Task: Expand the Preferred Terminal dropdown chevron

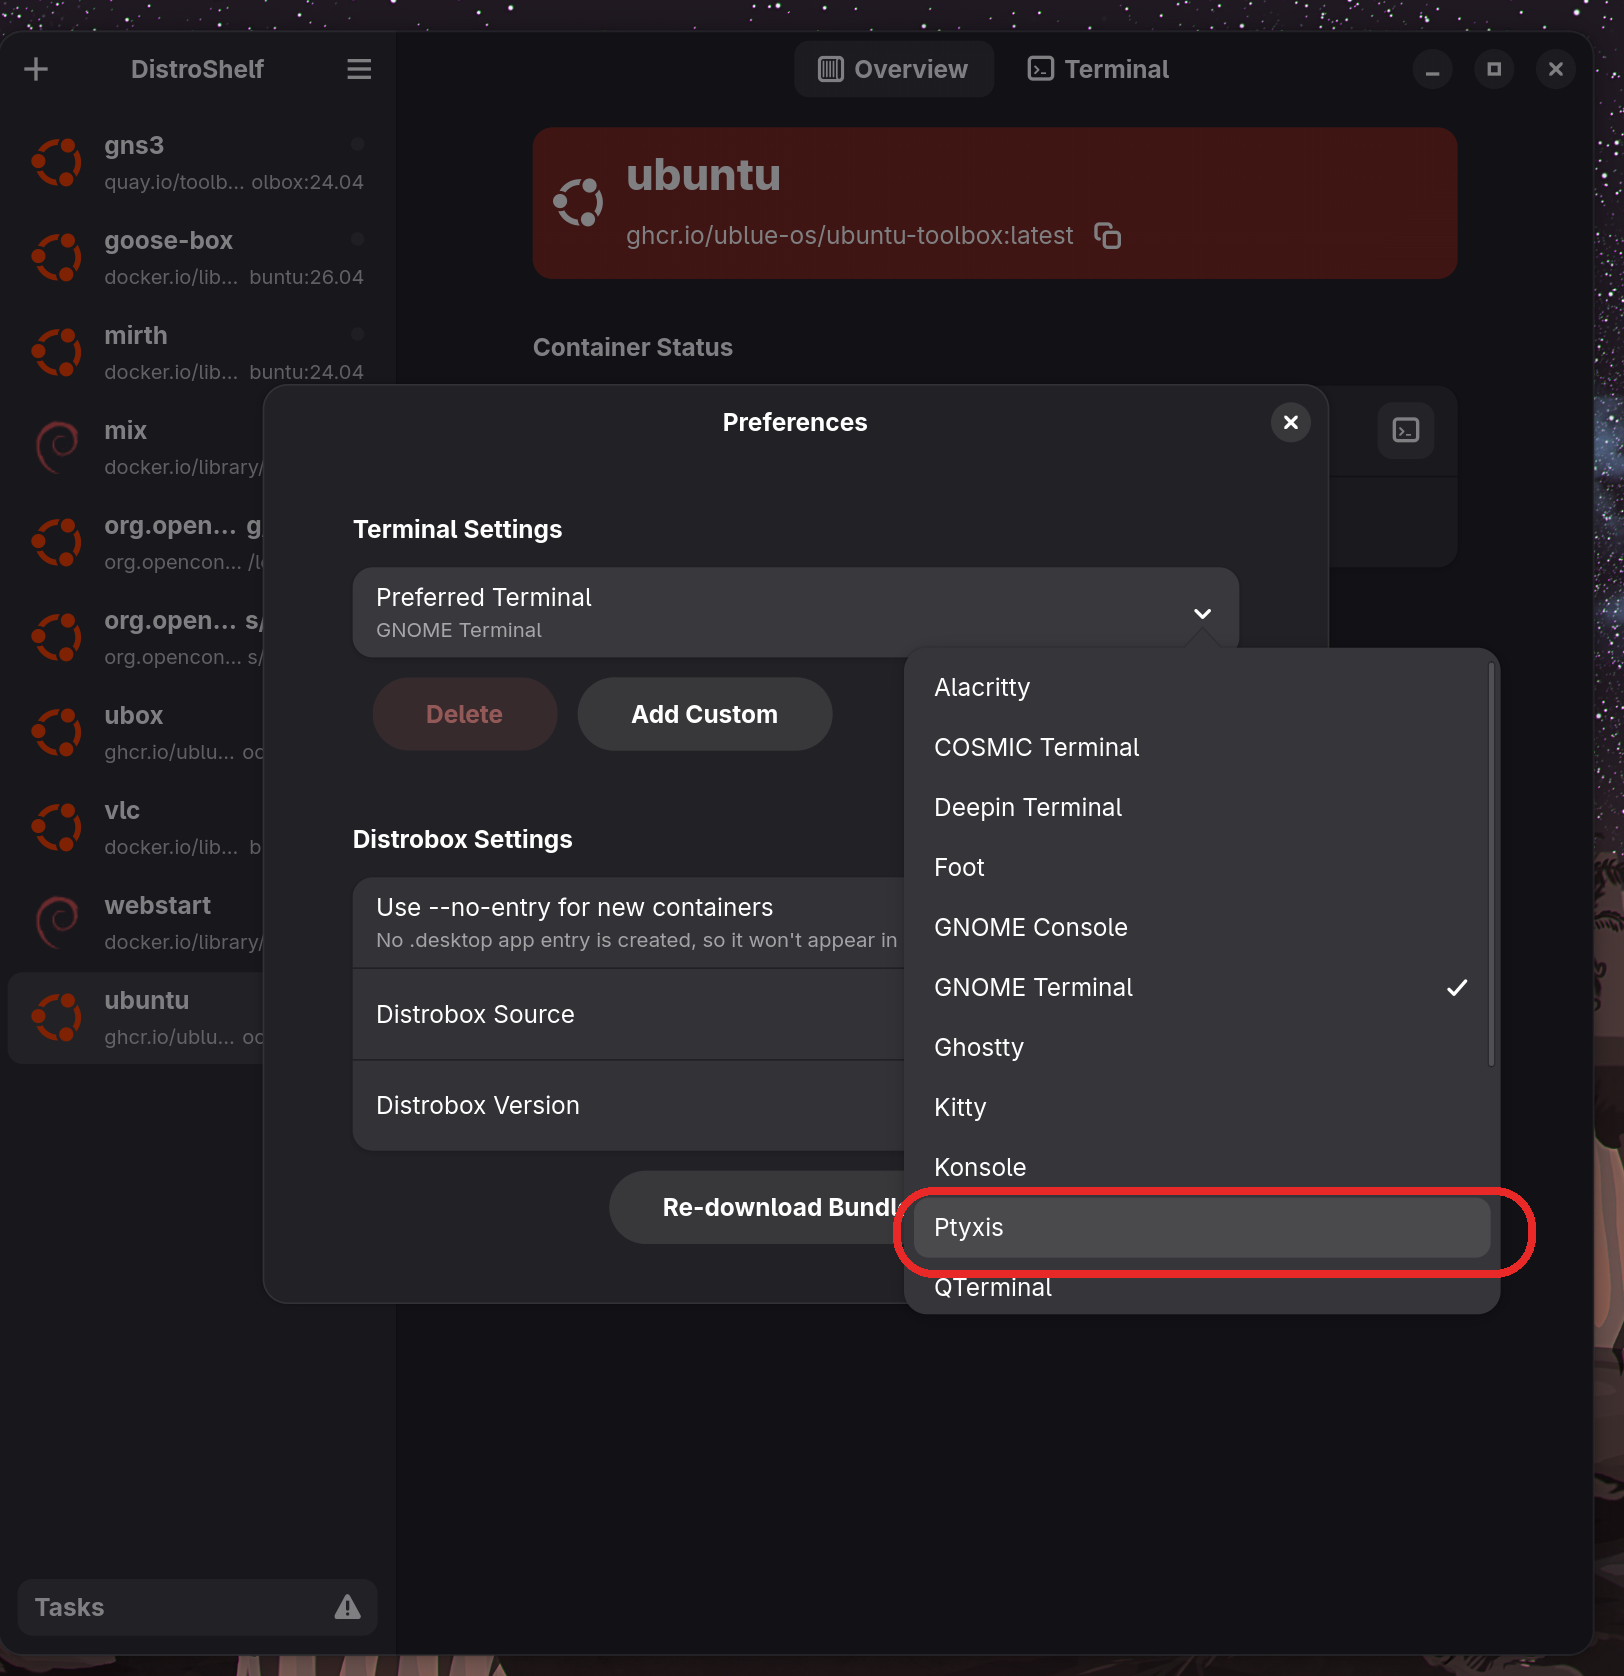Action: (1202, 613)
